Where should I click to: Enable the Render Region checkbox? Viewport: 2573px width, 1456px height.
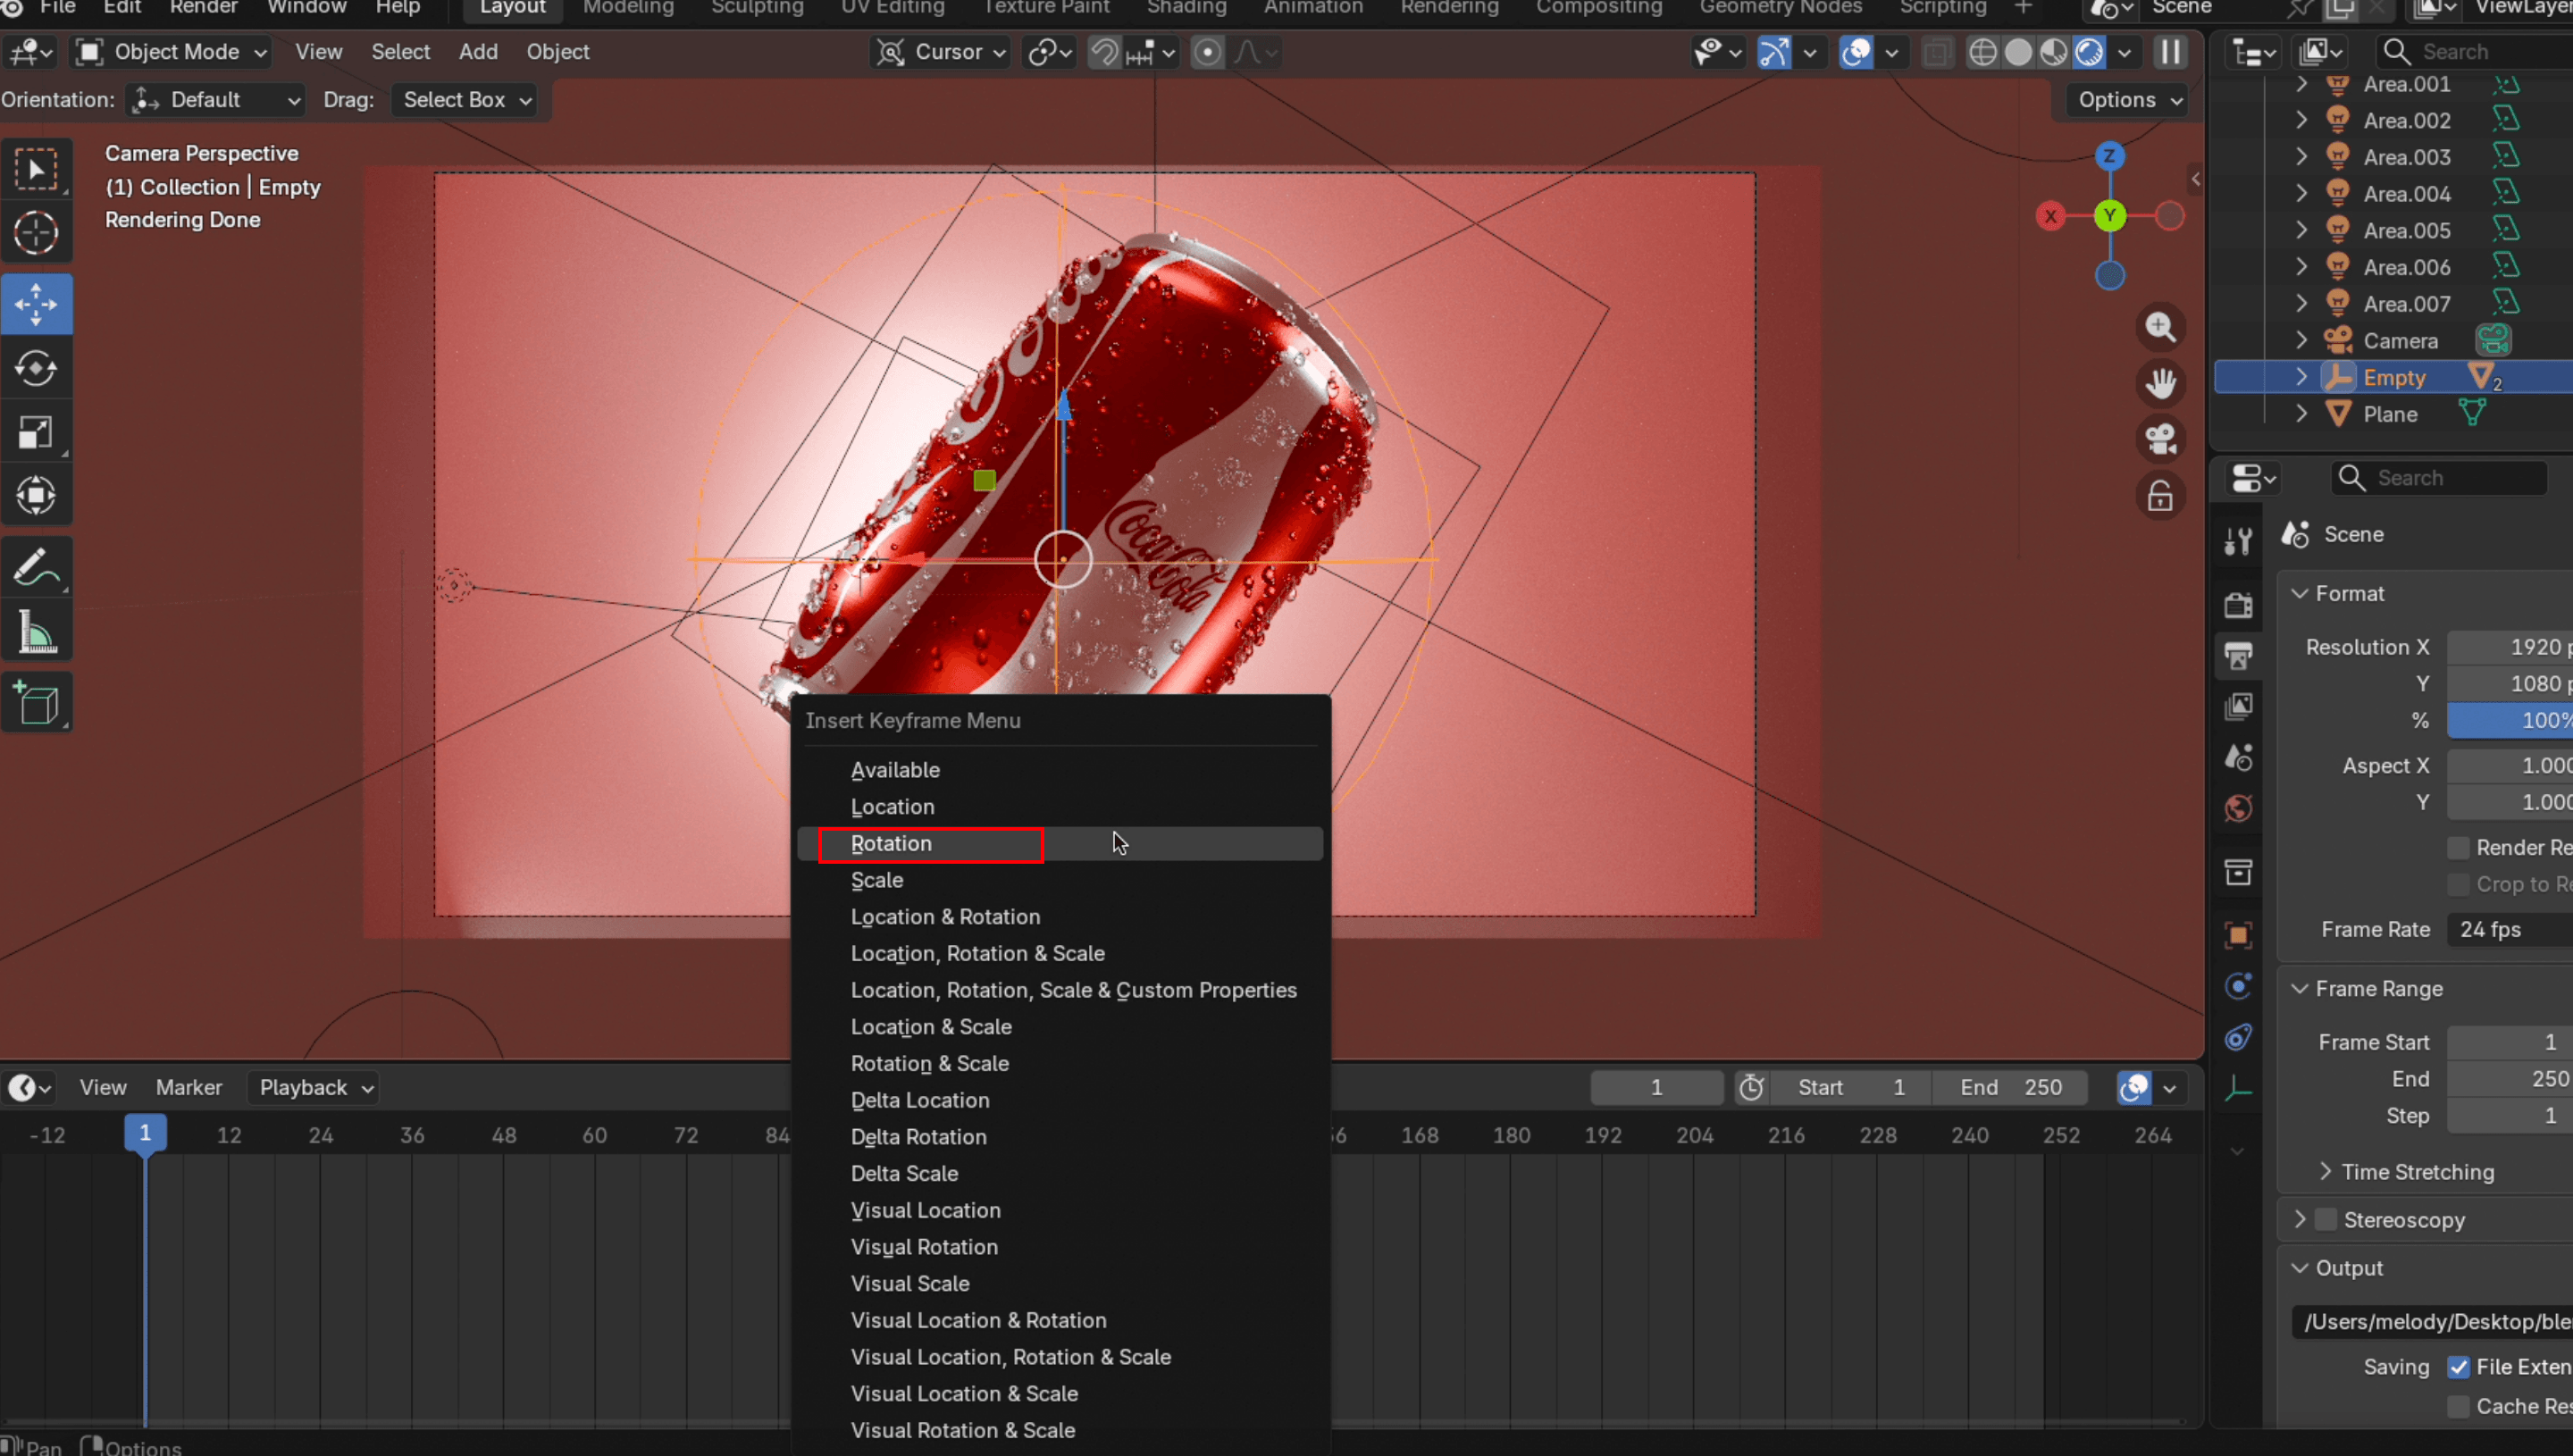[2458, 848]
